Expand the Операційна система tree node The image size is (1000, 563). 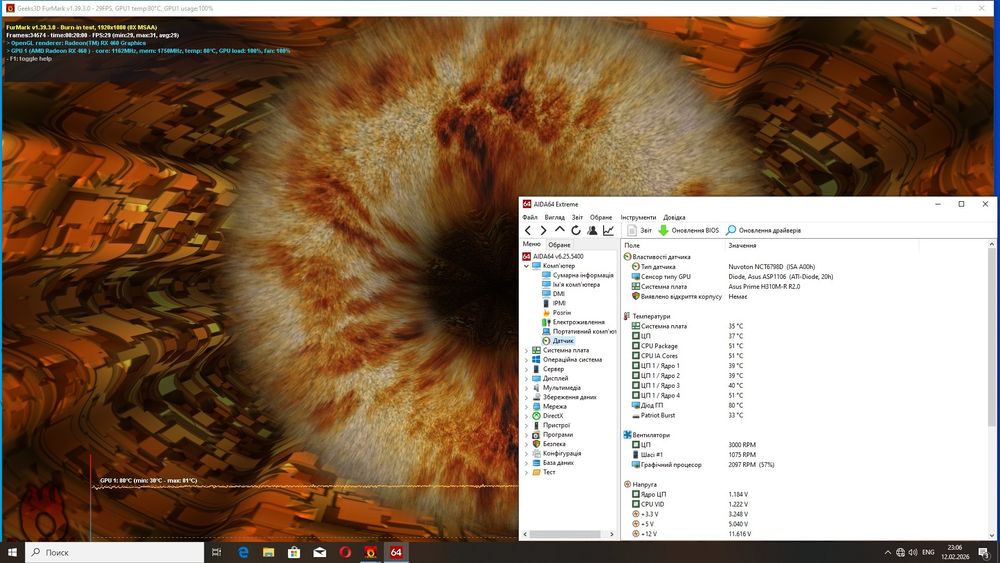[x=526, y=360]
